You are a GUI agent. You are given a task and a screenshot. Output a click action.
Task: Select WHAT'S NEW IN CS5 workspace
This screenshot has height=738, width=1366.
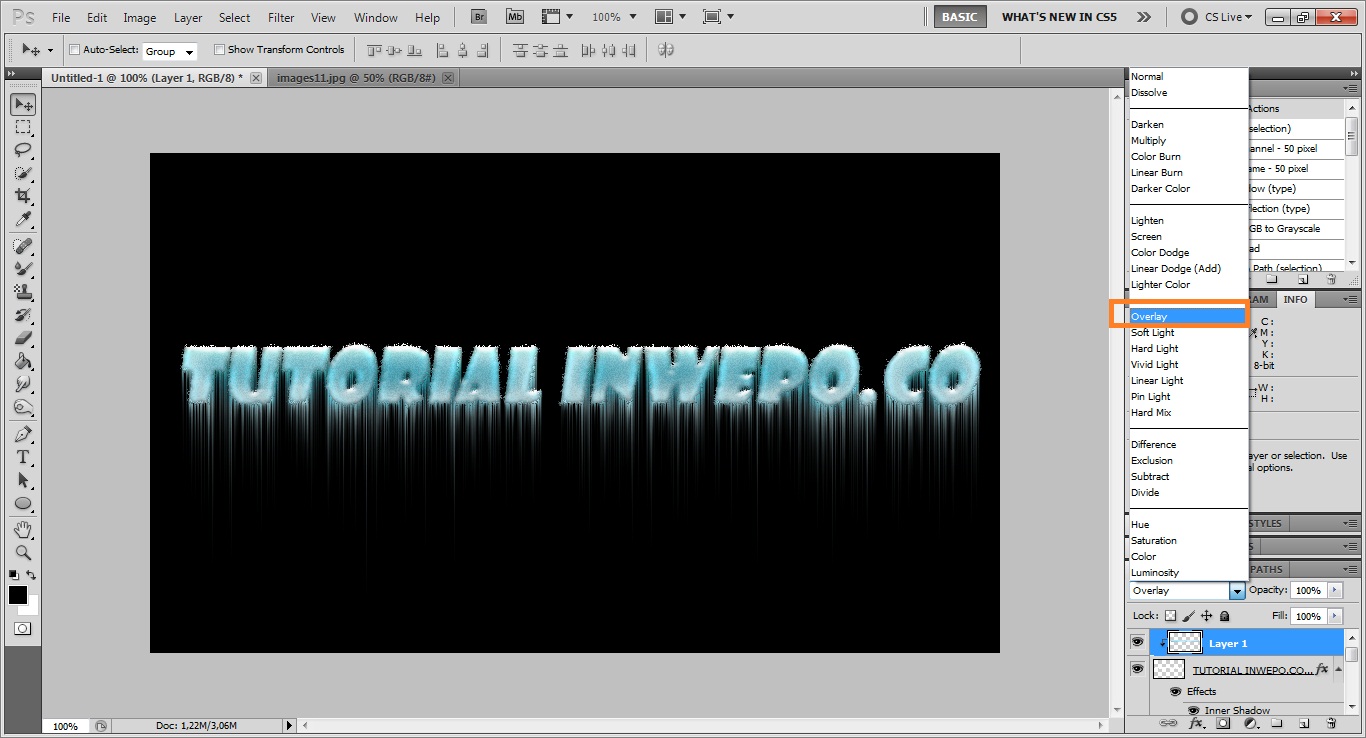tap(1058, 17)
